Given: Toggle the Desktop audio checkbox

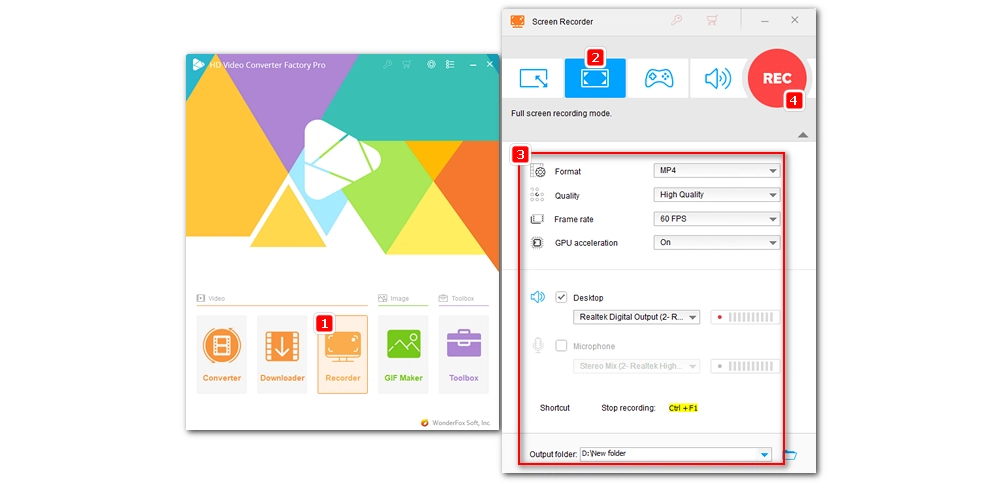Looking at the screenshot, I should [561, 297].
